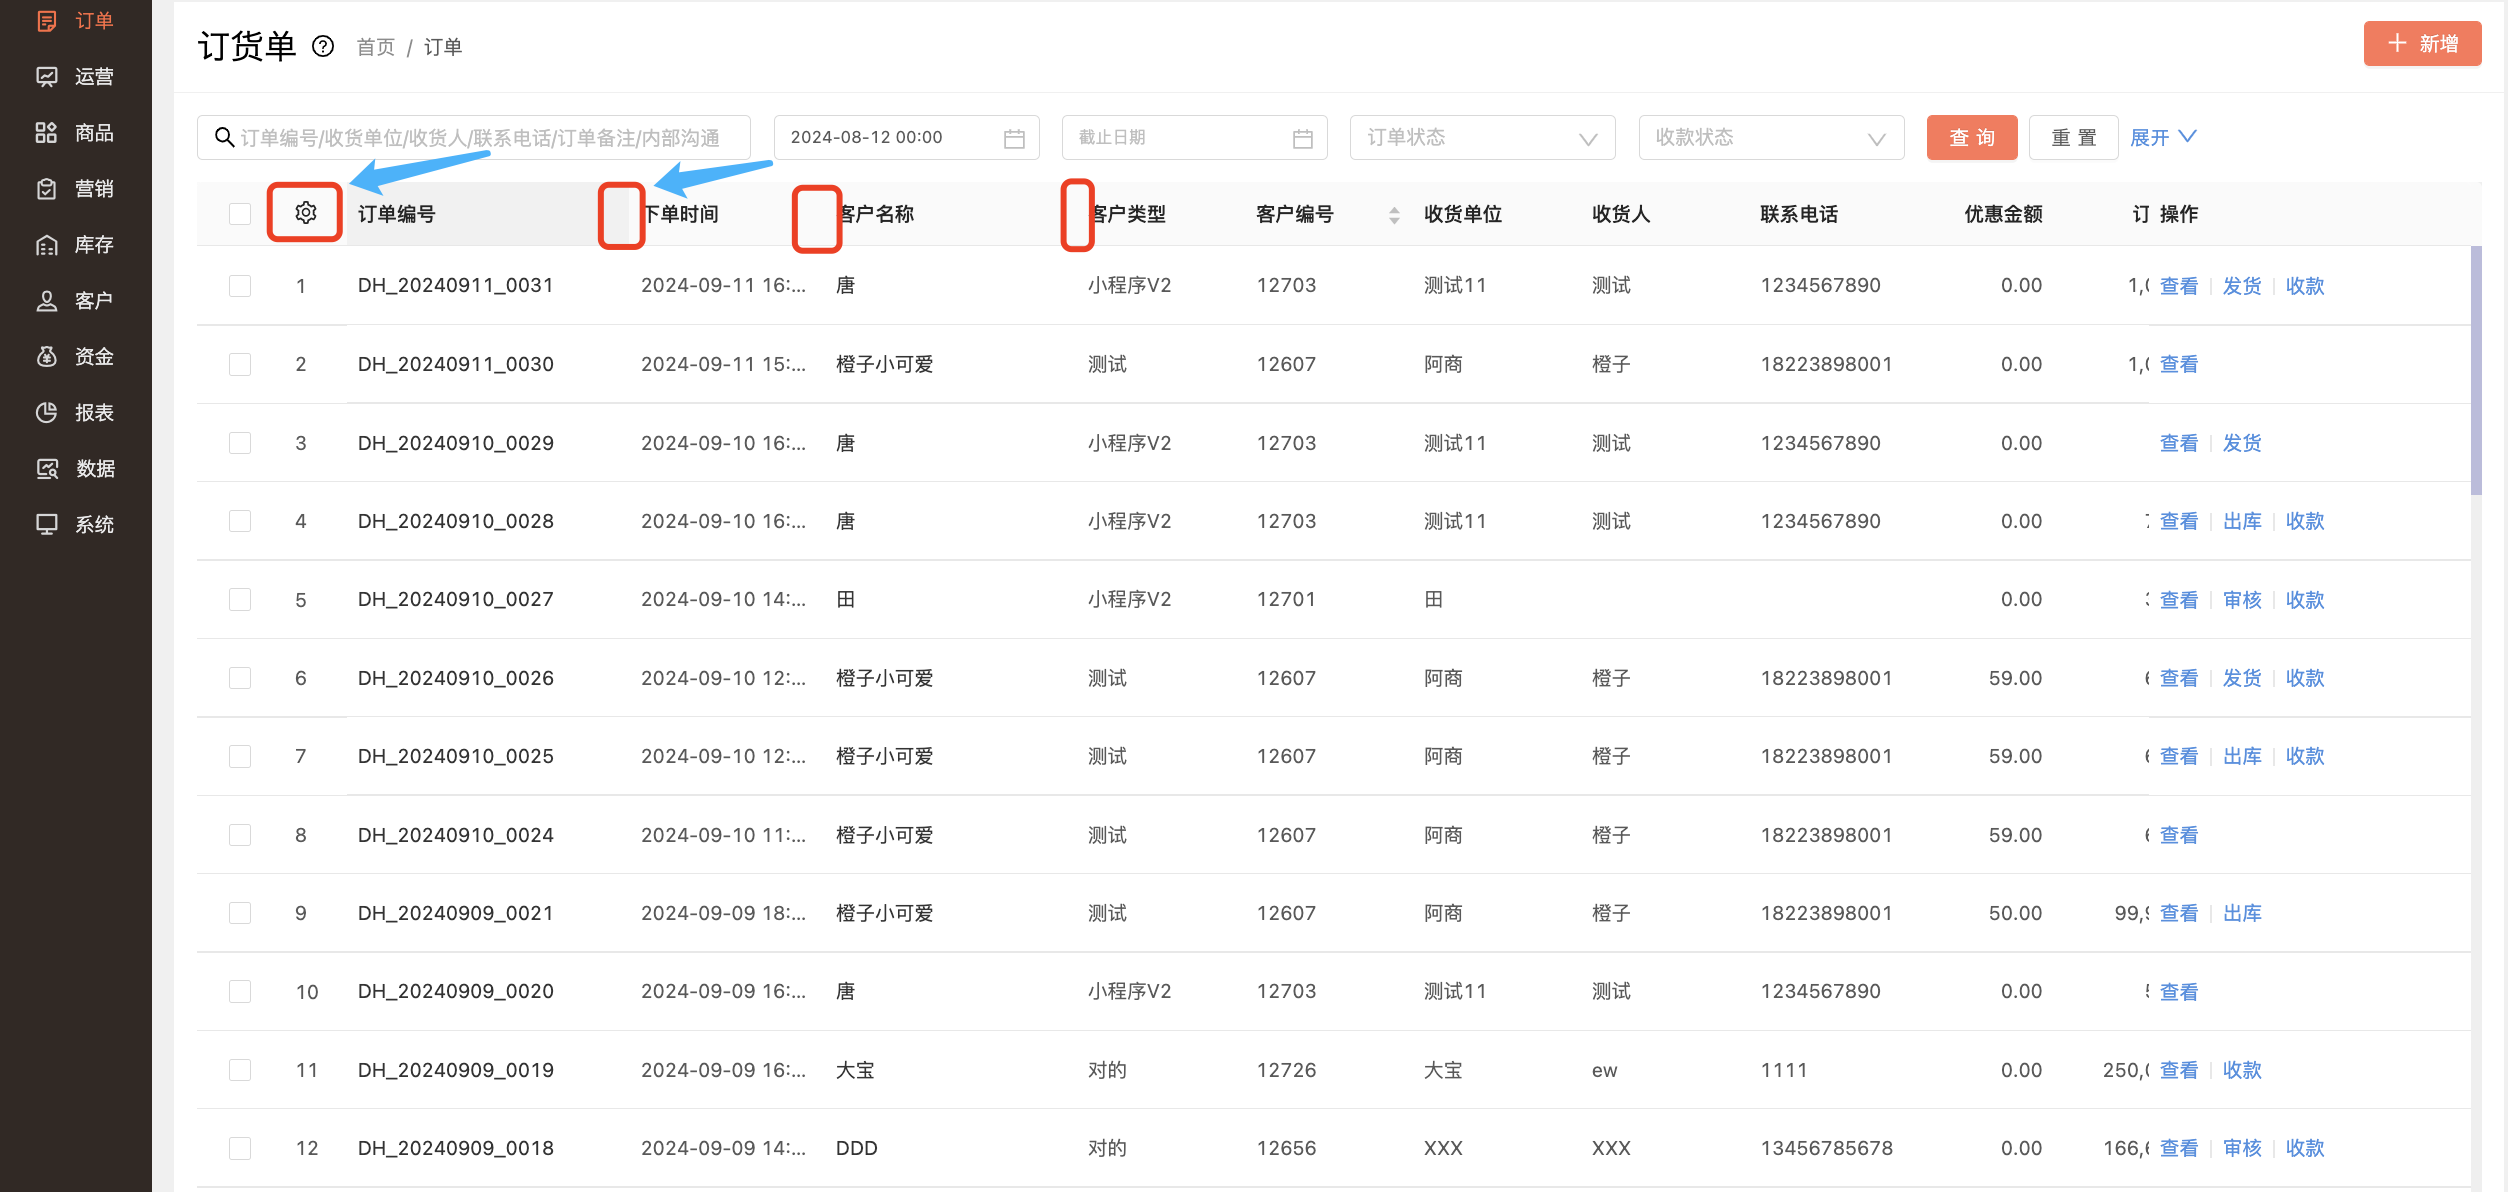Open the start date picker field
This screenshot has width=2508, height=1192.
tap(906, 137)
